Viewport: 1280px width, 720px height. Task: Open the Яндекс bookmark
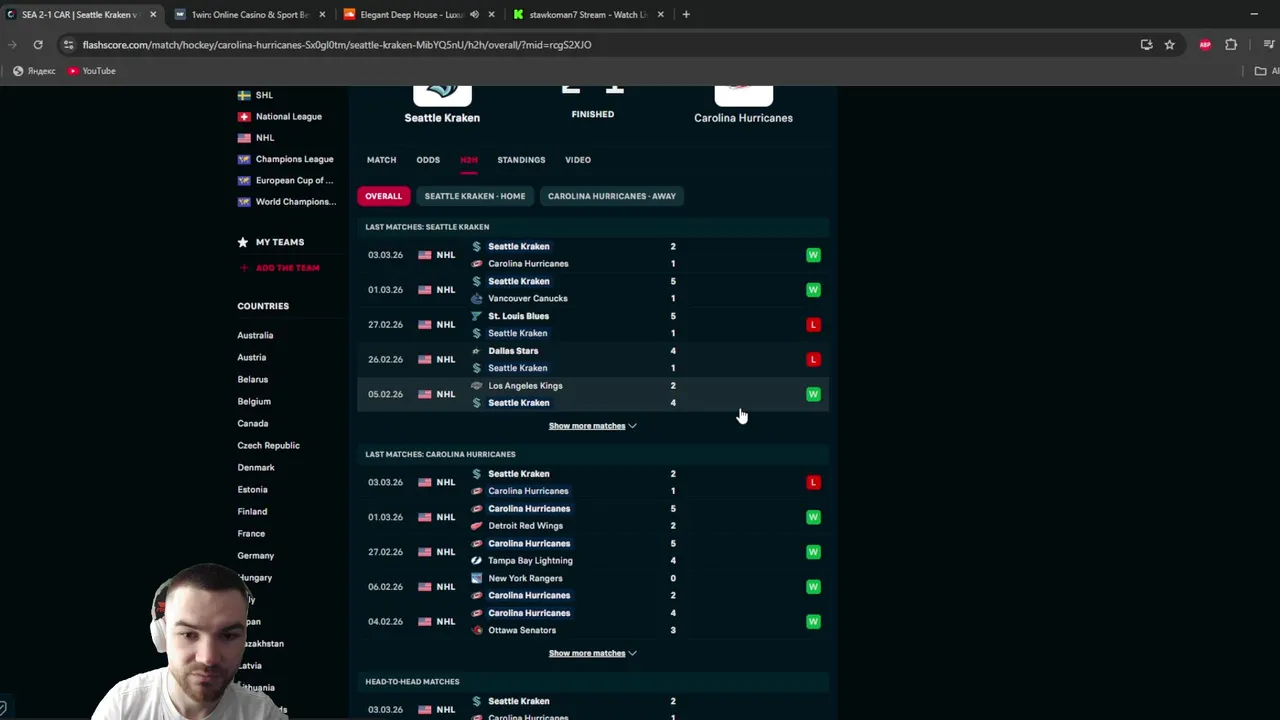click(34, 71)
